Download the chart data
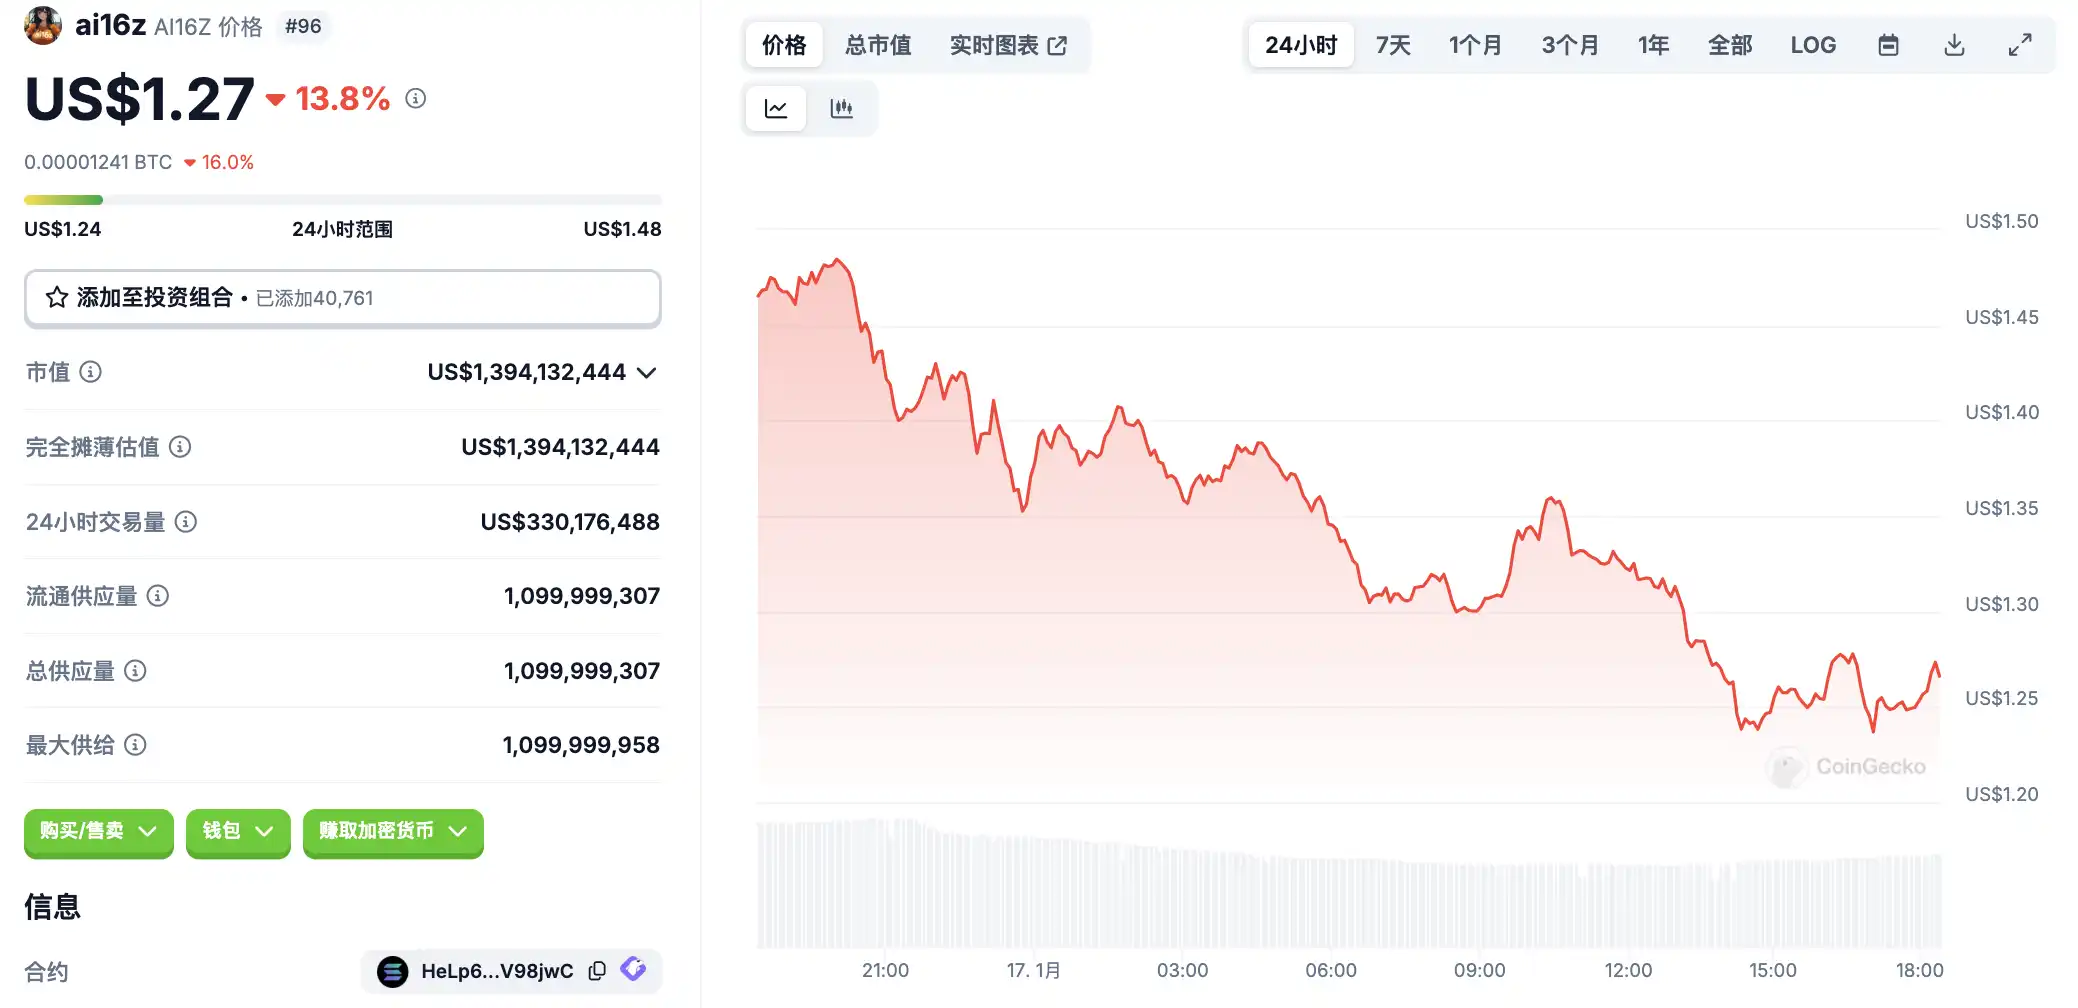This screenshot has width=2078, height=1008. tap(1954, 45)
